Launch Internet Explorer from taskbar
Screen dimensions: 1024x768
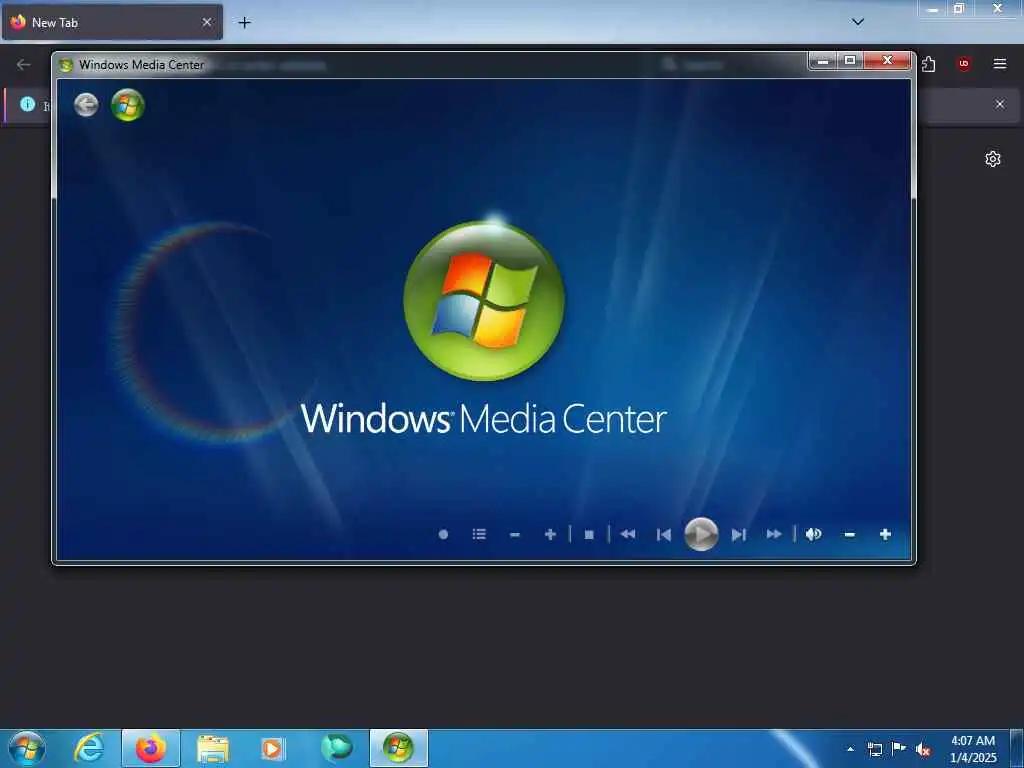tap(89, 748)
